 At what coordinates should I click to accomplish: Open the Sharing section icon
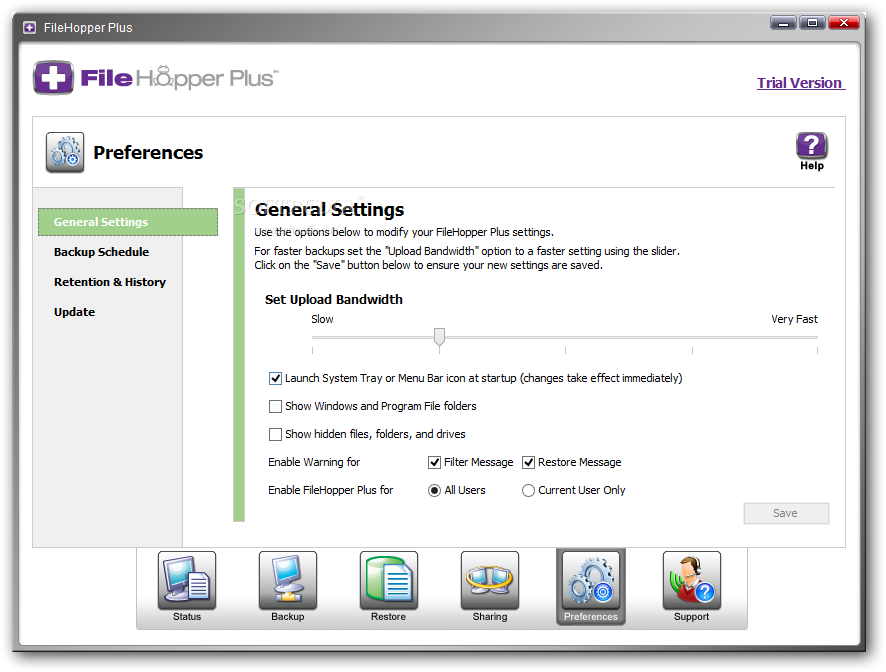point(490,580)
